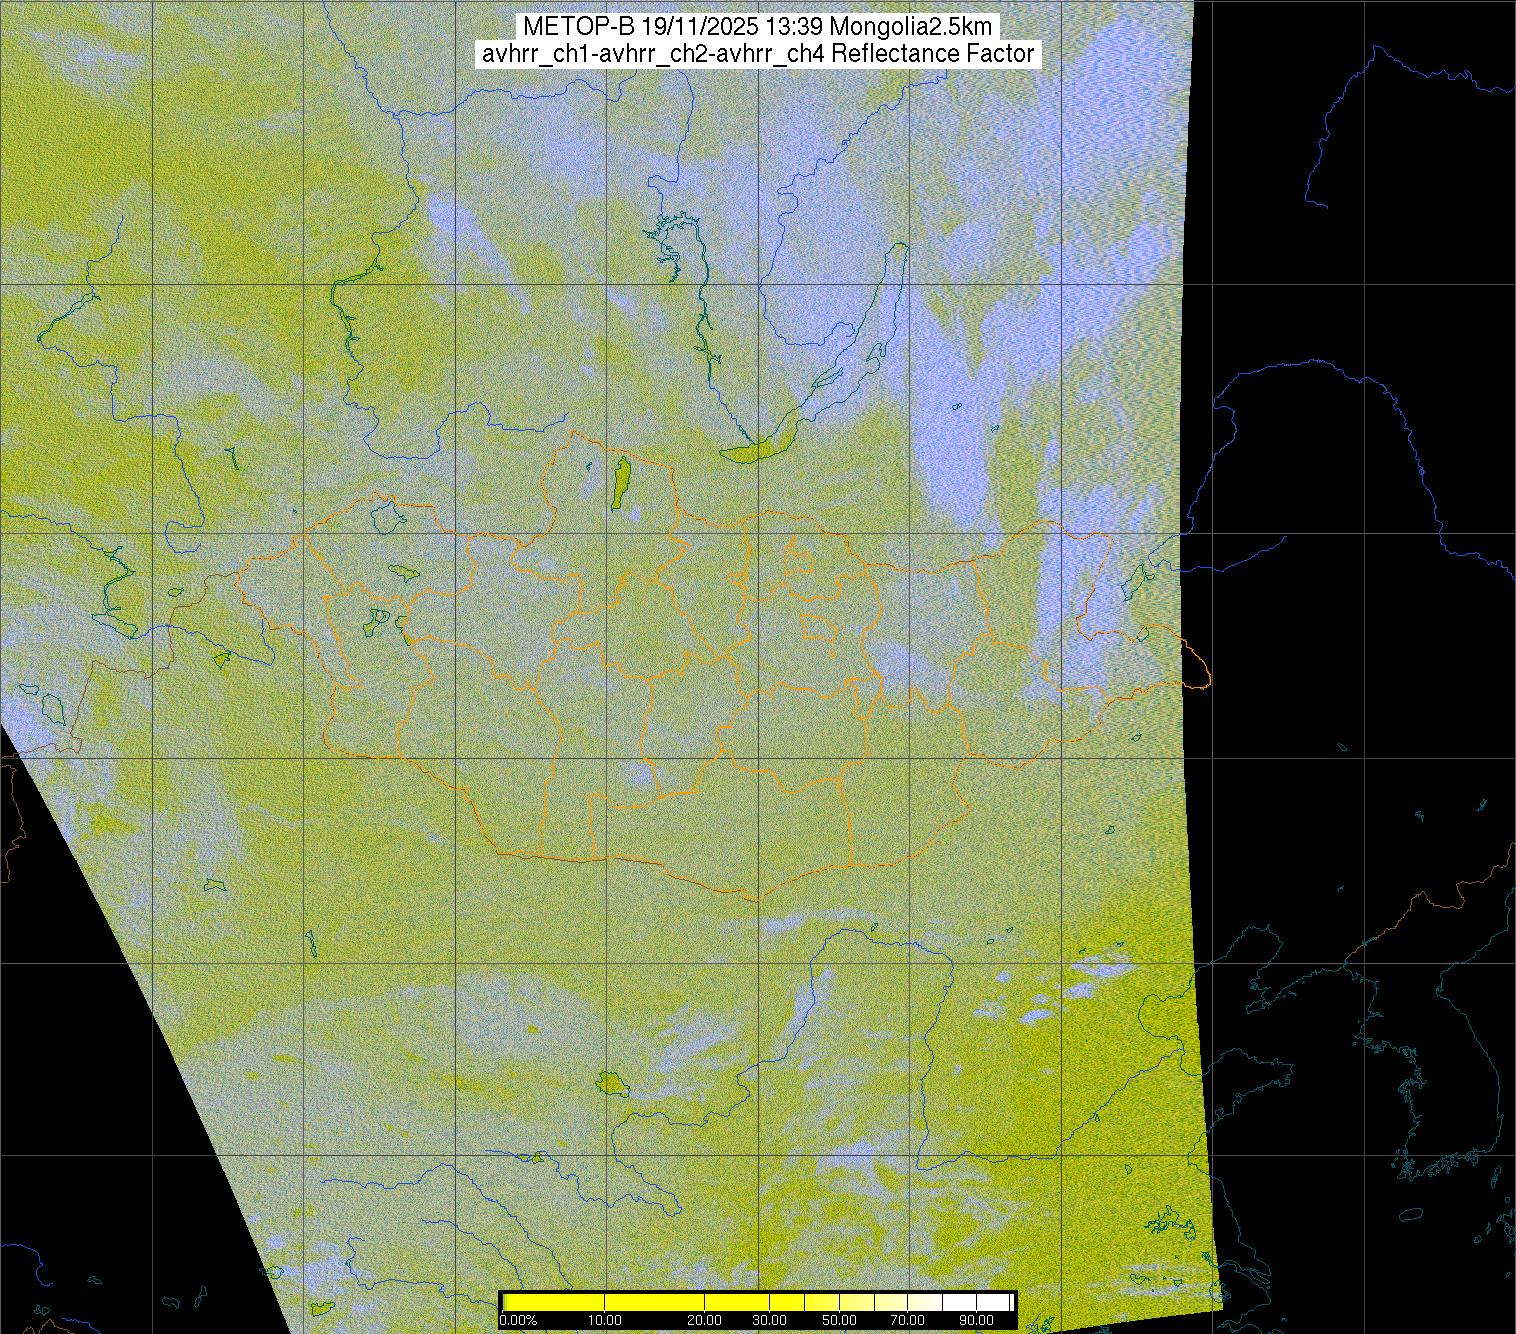Click the green Qinghai Lake south of Mongolia
The width and height of the screenshot is (1516, 1334).
tap(609, 1082)
